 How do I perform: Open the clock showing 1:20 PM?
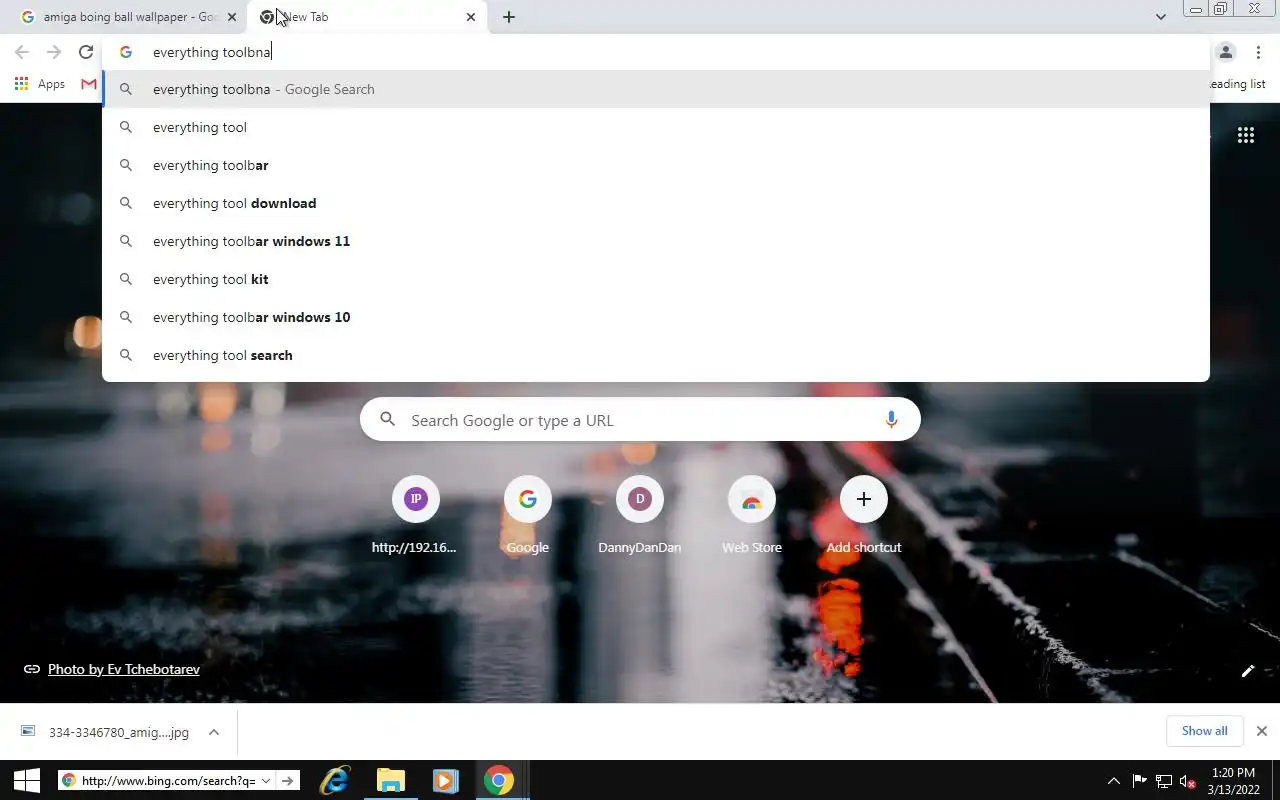1233,780
